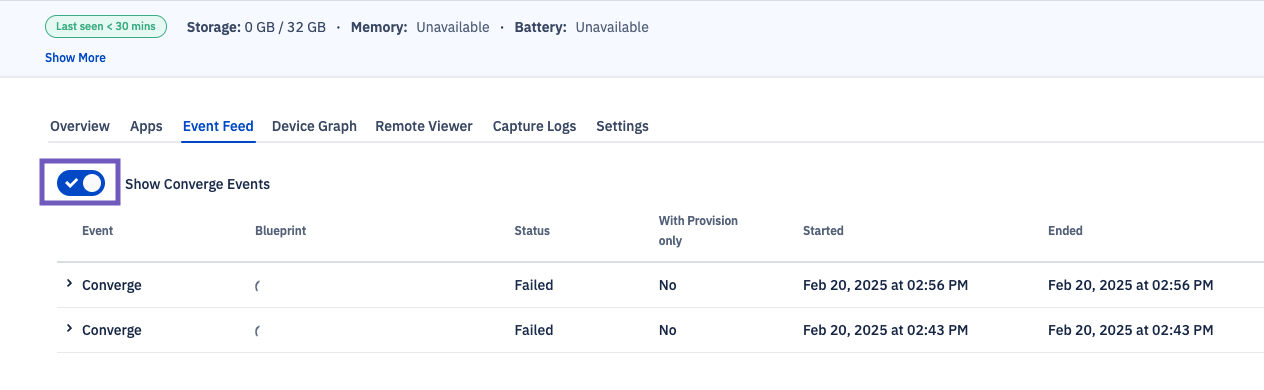Expand the 02:56 PM Converge event row
This screenshot has height=390, width=1264.
69,284
